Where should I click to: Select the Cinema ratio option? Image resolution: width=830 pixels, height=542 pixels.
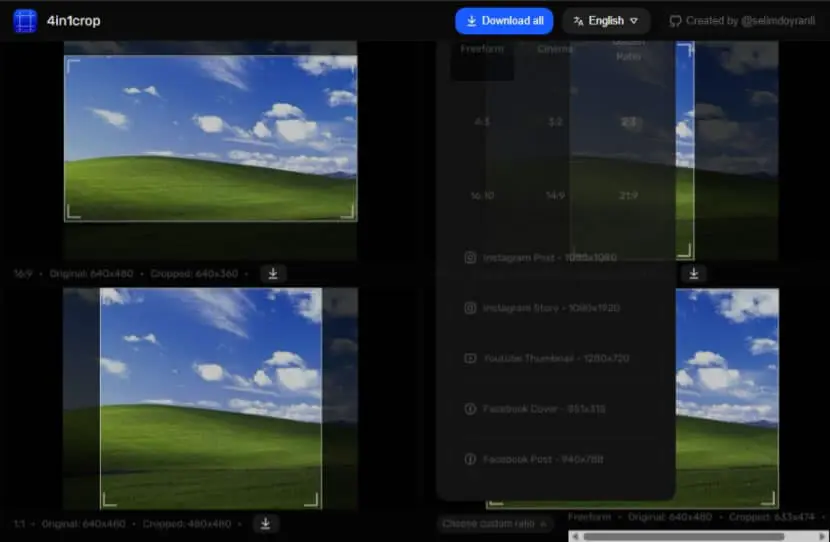pos(555,49)
